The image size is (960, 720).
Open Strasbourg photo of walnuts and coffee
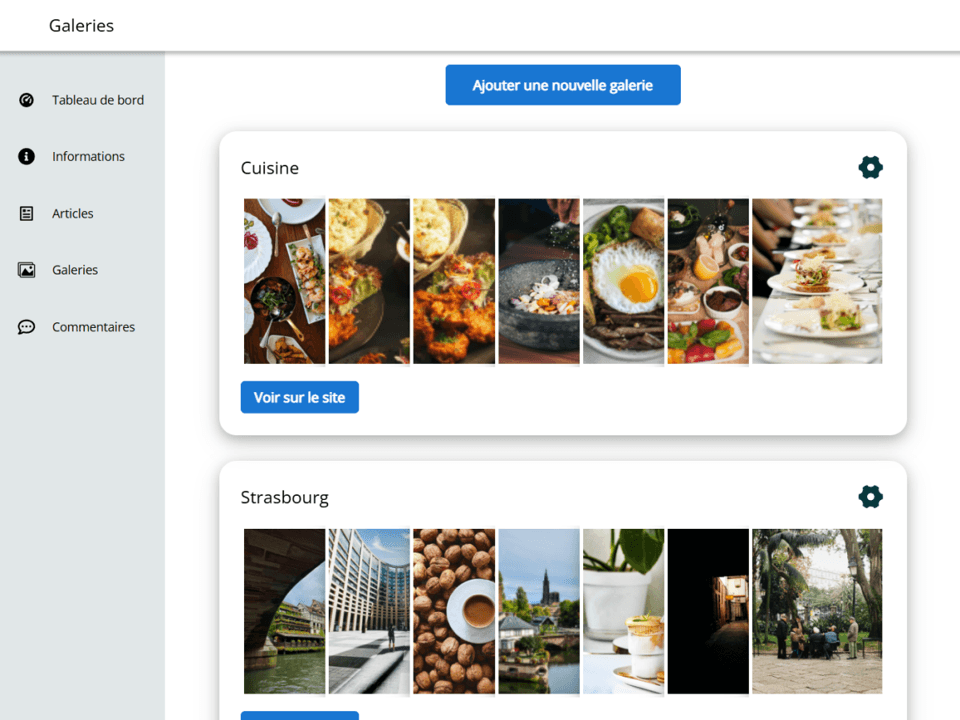454,612
